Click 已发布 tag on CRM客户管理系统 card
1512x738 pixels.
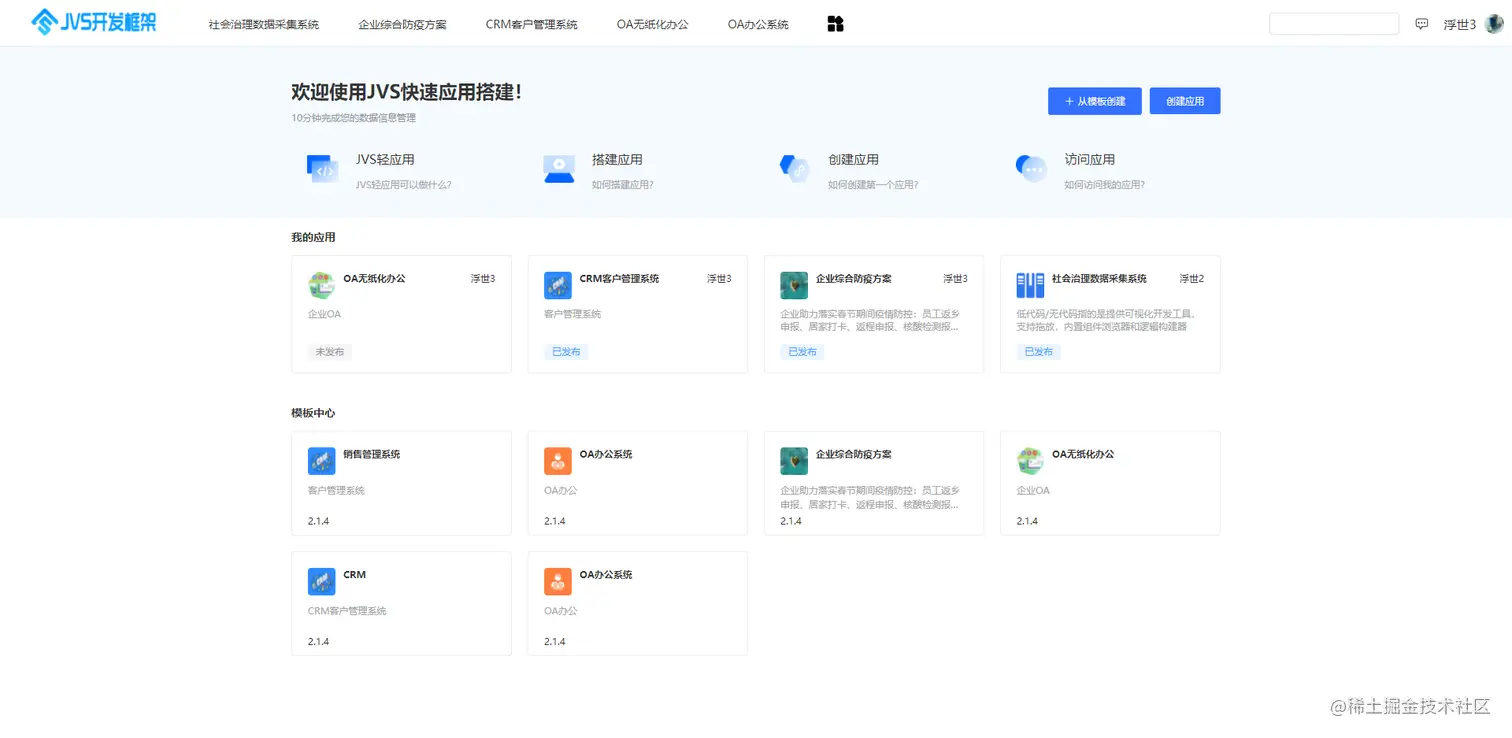point(566,352)
